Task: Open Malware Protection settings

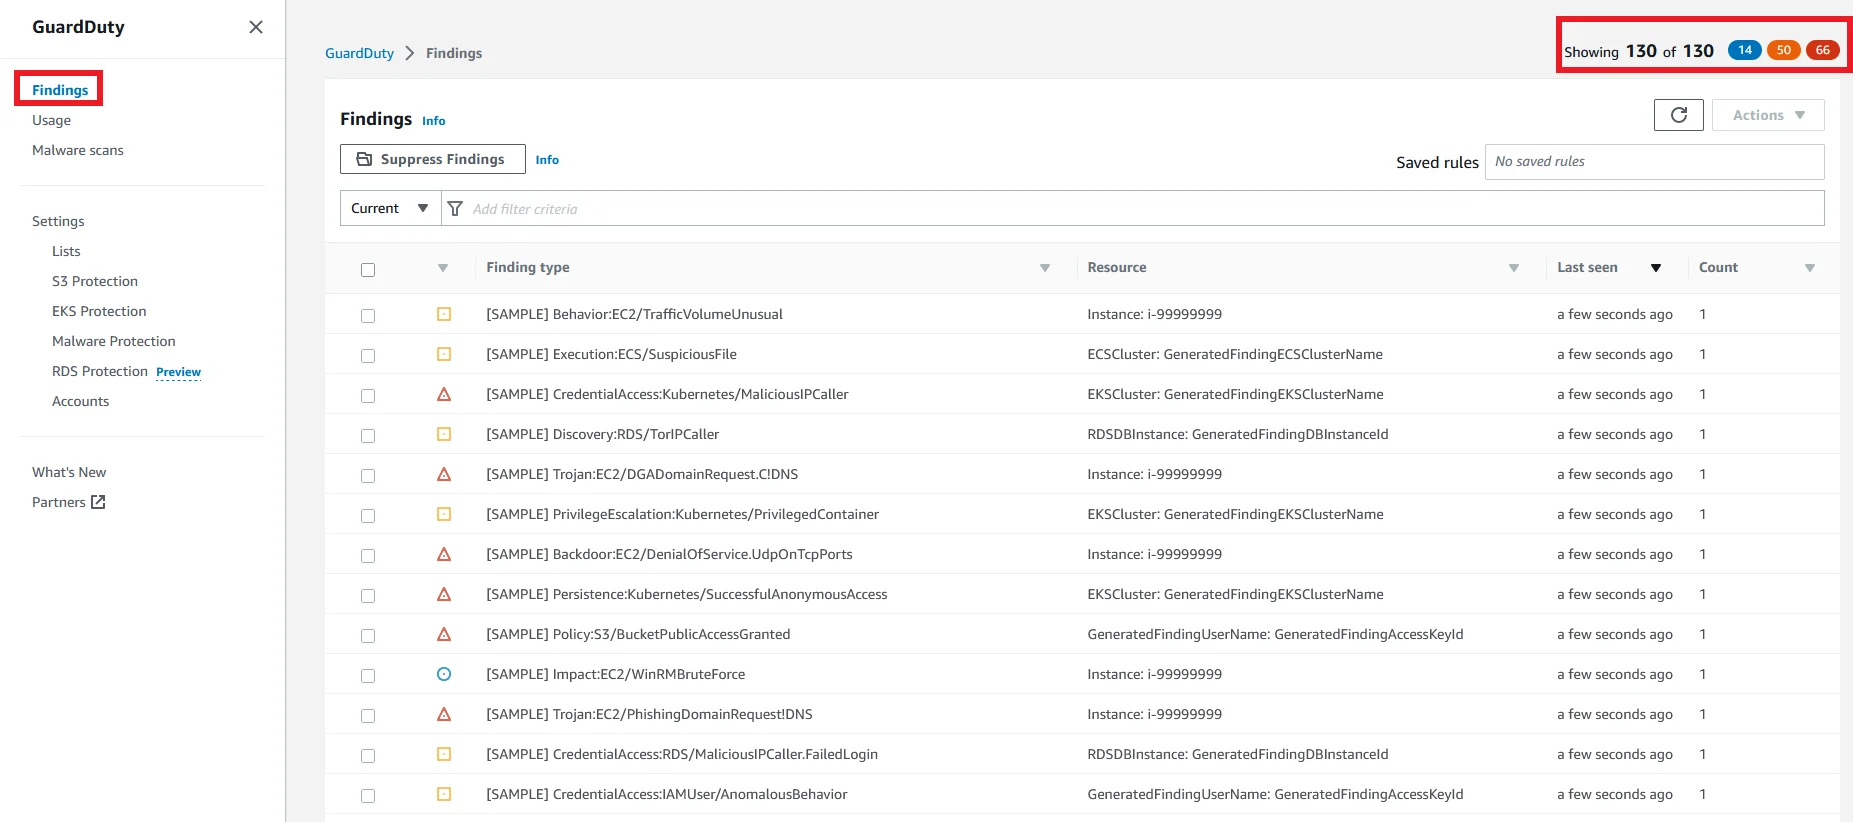Action: (114, 341)
